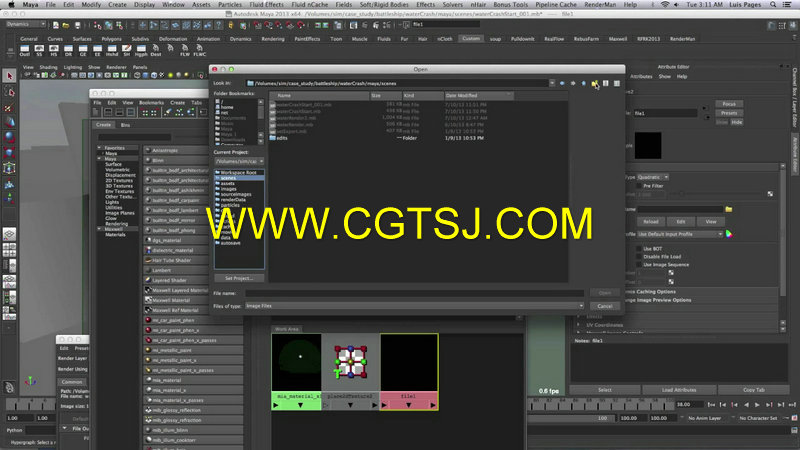Click the FLWC shelf button
800x450 pixels.
coord(199,50)
